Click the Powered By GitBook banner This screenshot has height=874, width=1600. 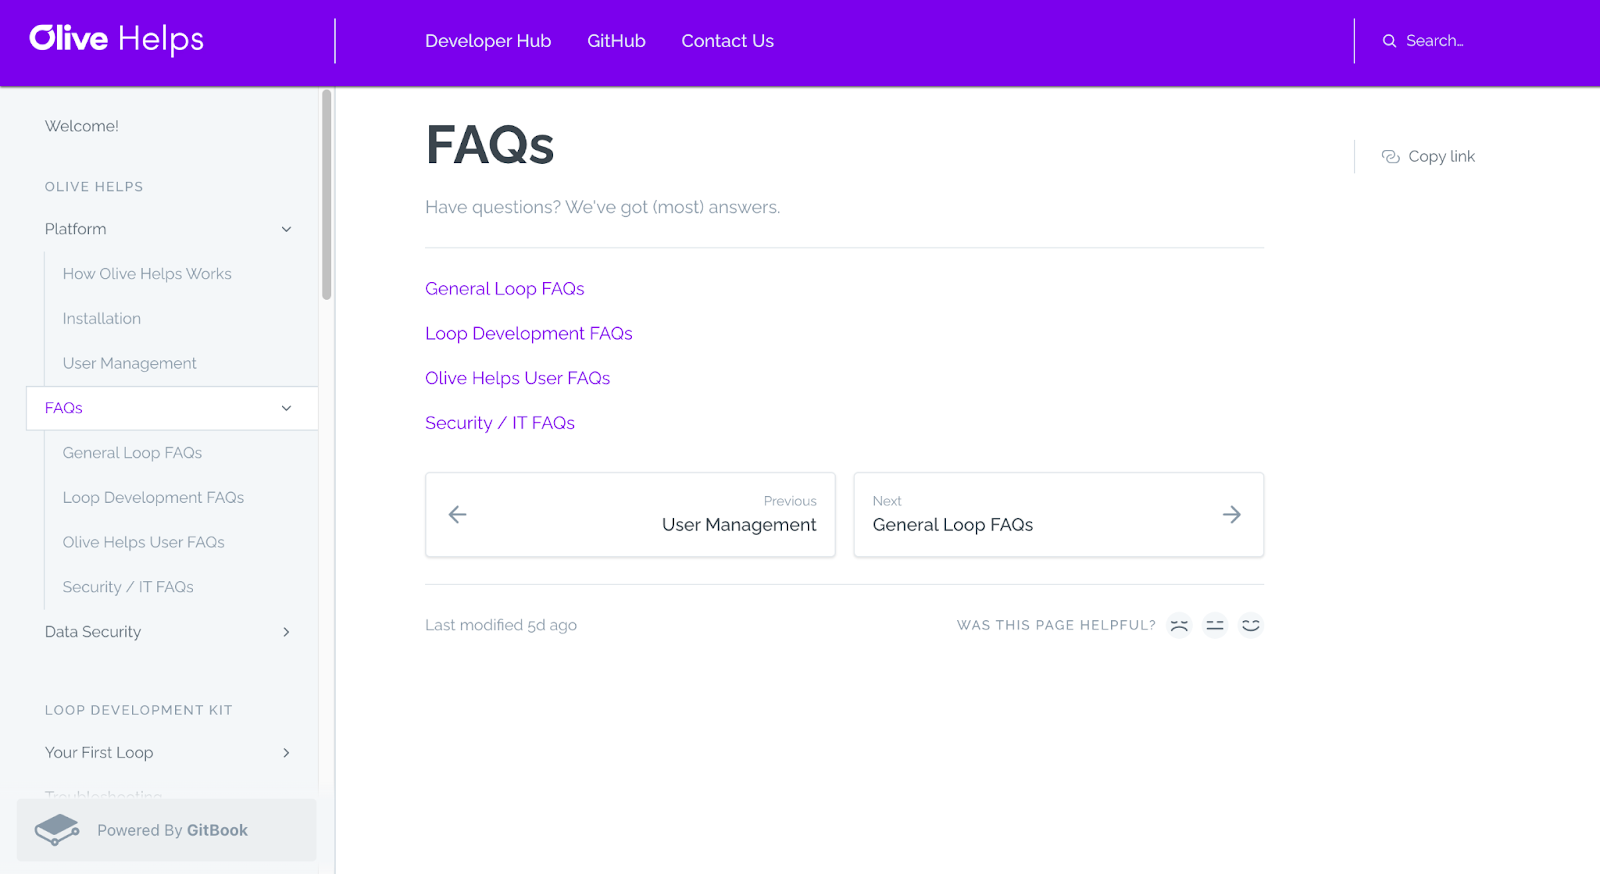click(167, 830)
